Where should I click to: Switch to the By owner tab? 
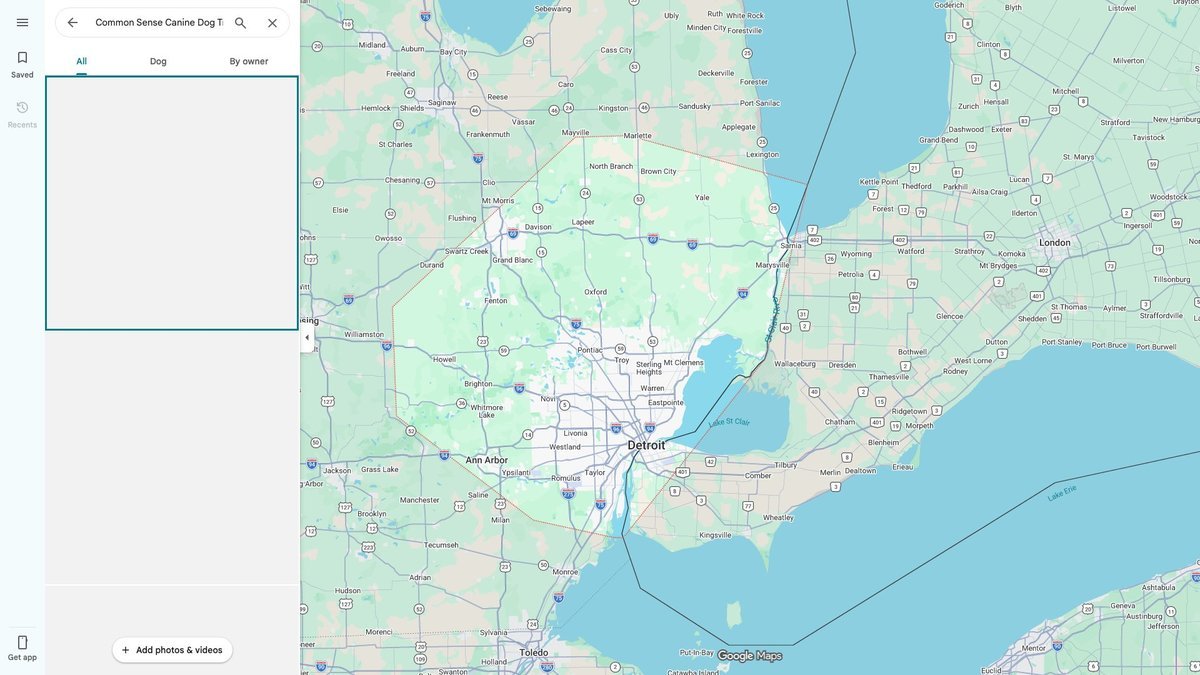(x=249, y=61)
